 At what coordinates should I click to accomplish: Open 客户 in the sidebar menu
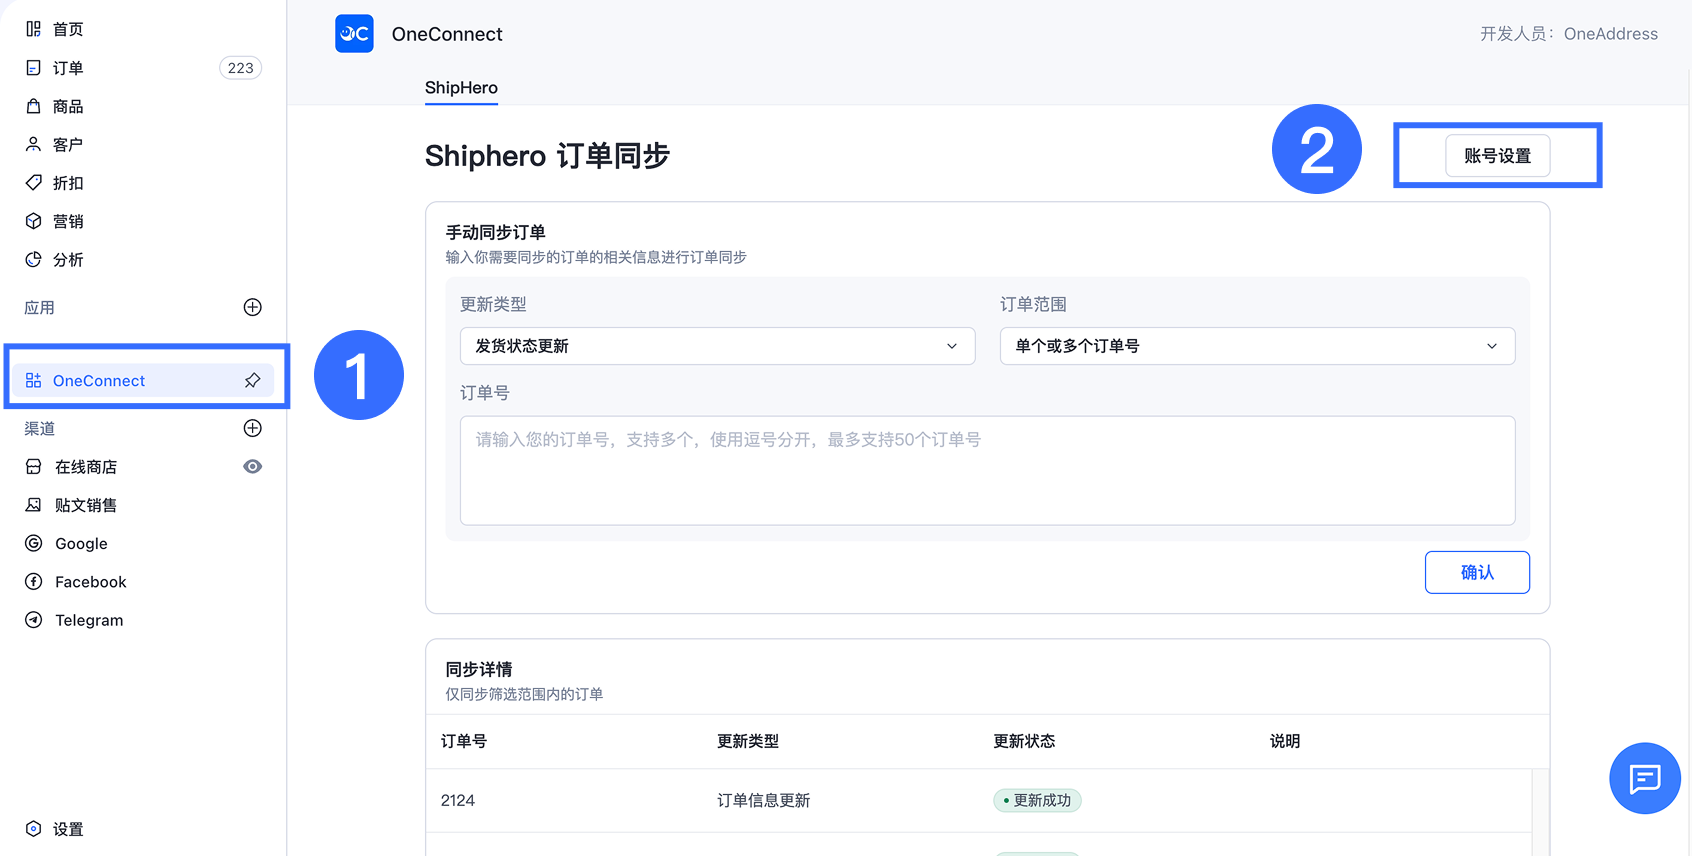(x=68, y=144)
